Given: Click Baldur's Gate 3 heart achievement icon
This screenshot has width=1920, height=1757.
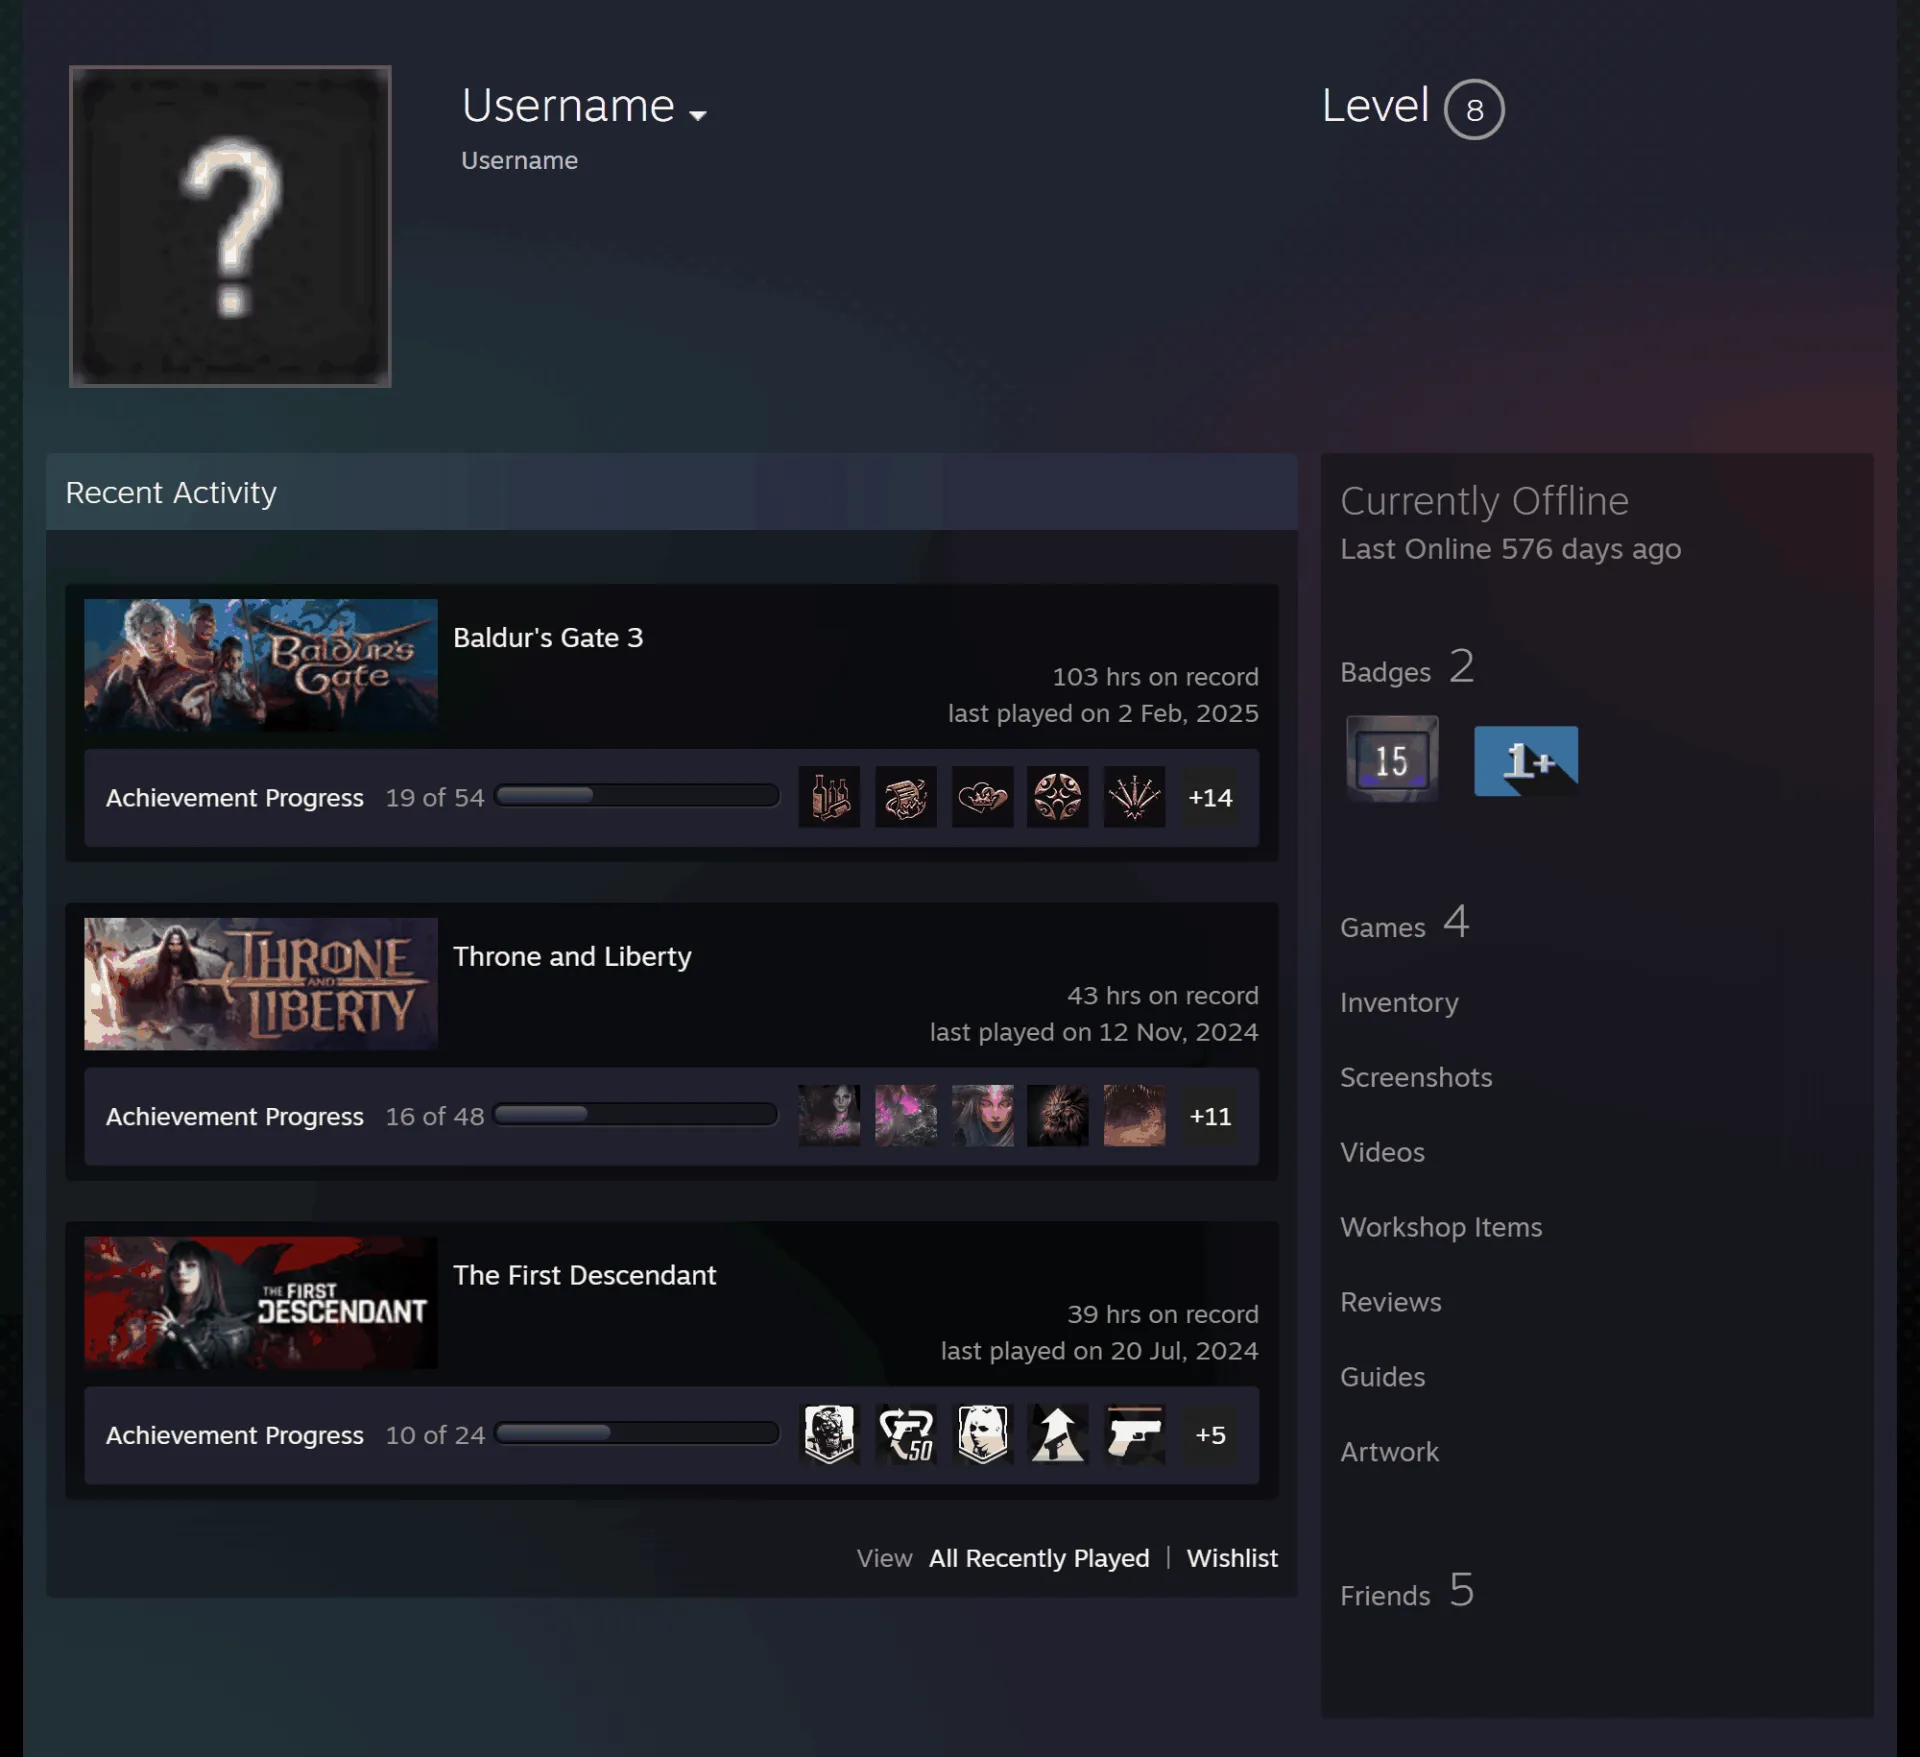Looking at the screenshot, I should point(982,797).
